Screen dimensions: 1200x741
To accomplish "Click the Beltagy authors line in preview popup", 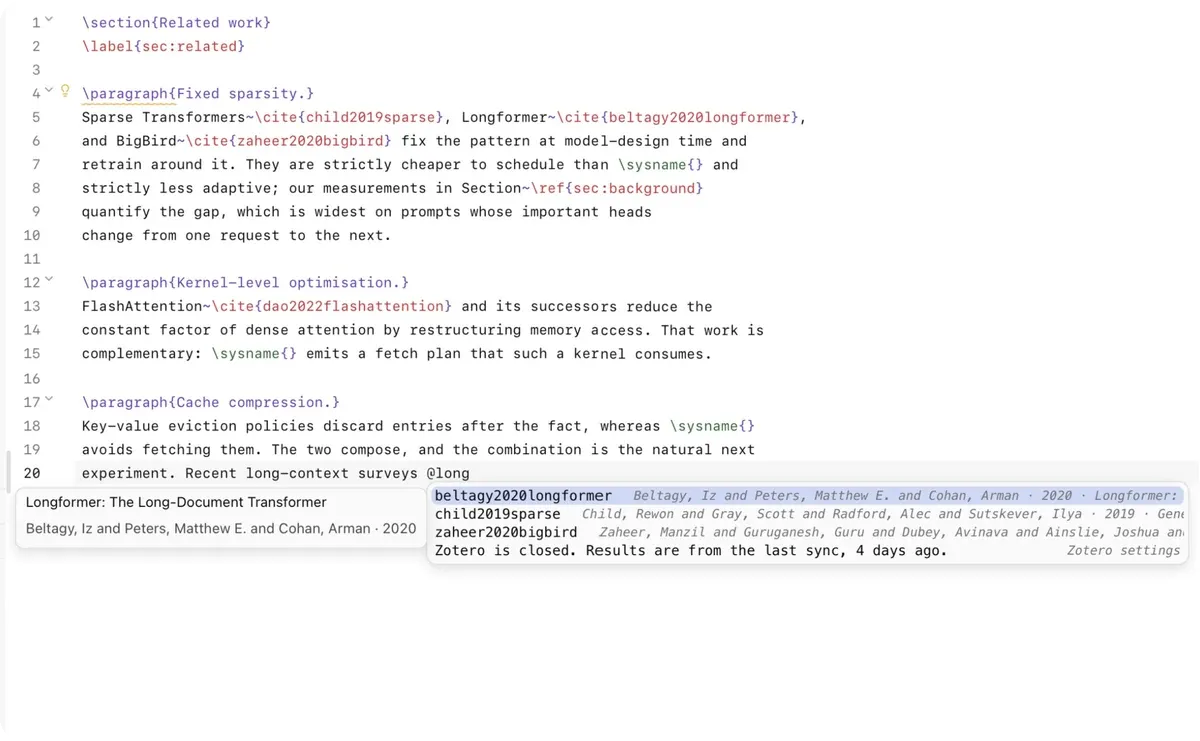I will tap(221, 528).
